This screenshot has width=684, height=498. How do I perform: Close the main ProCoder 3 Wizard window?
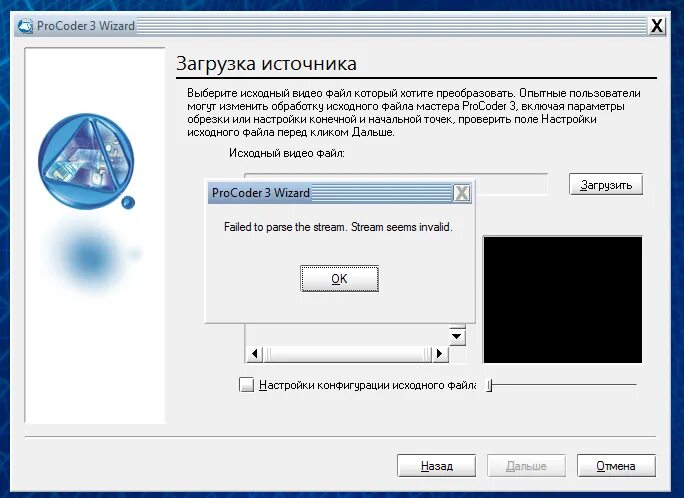point(657,26)
